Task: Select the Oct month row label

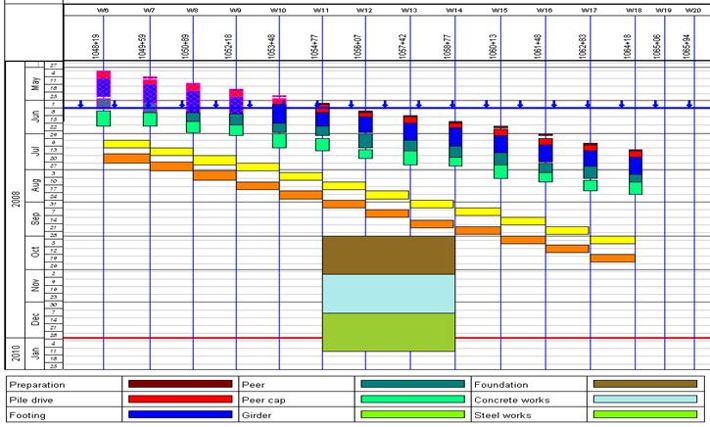Action: pos(35,252)
